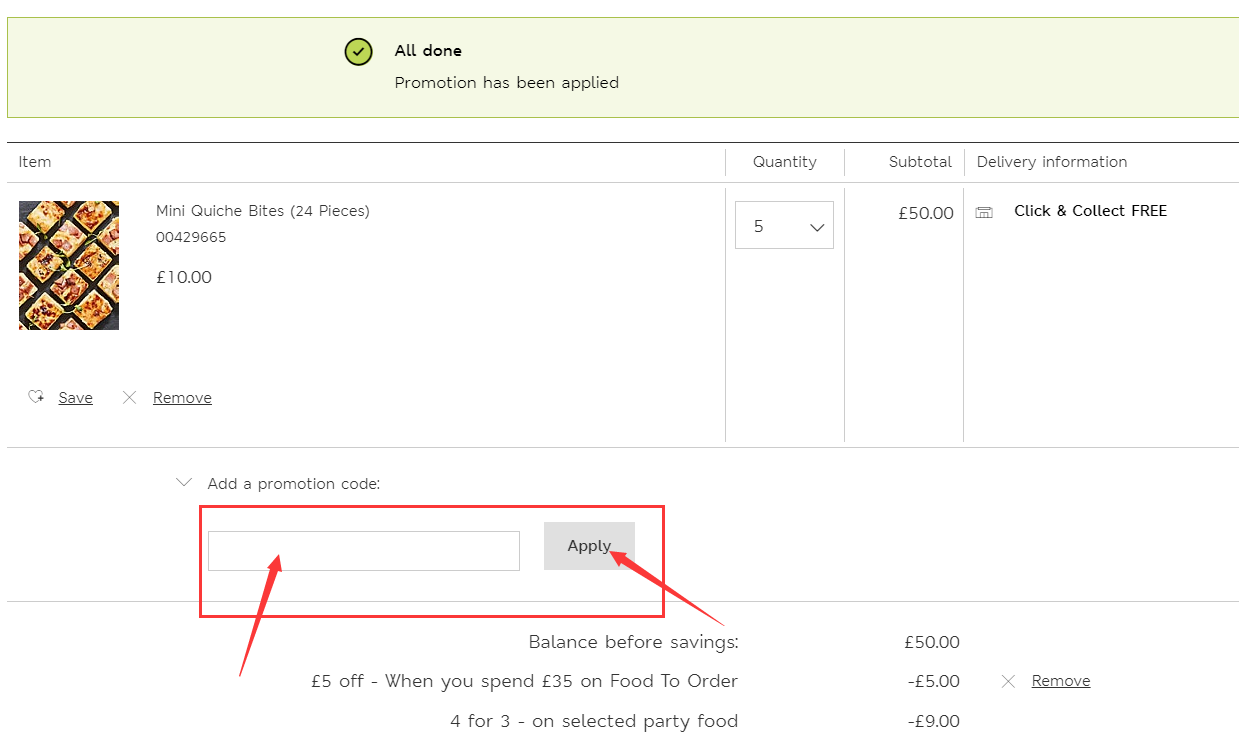Click the heart icon beside Save
Viewport: 1239px width, 737px height.
(x=36, y=397)
